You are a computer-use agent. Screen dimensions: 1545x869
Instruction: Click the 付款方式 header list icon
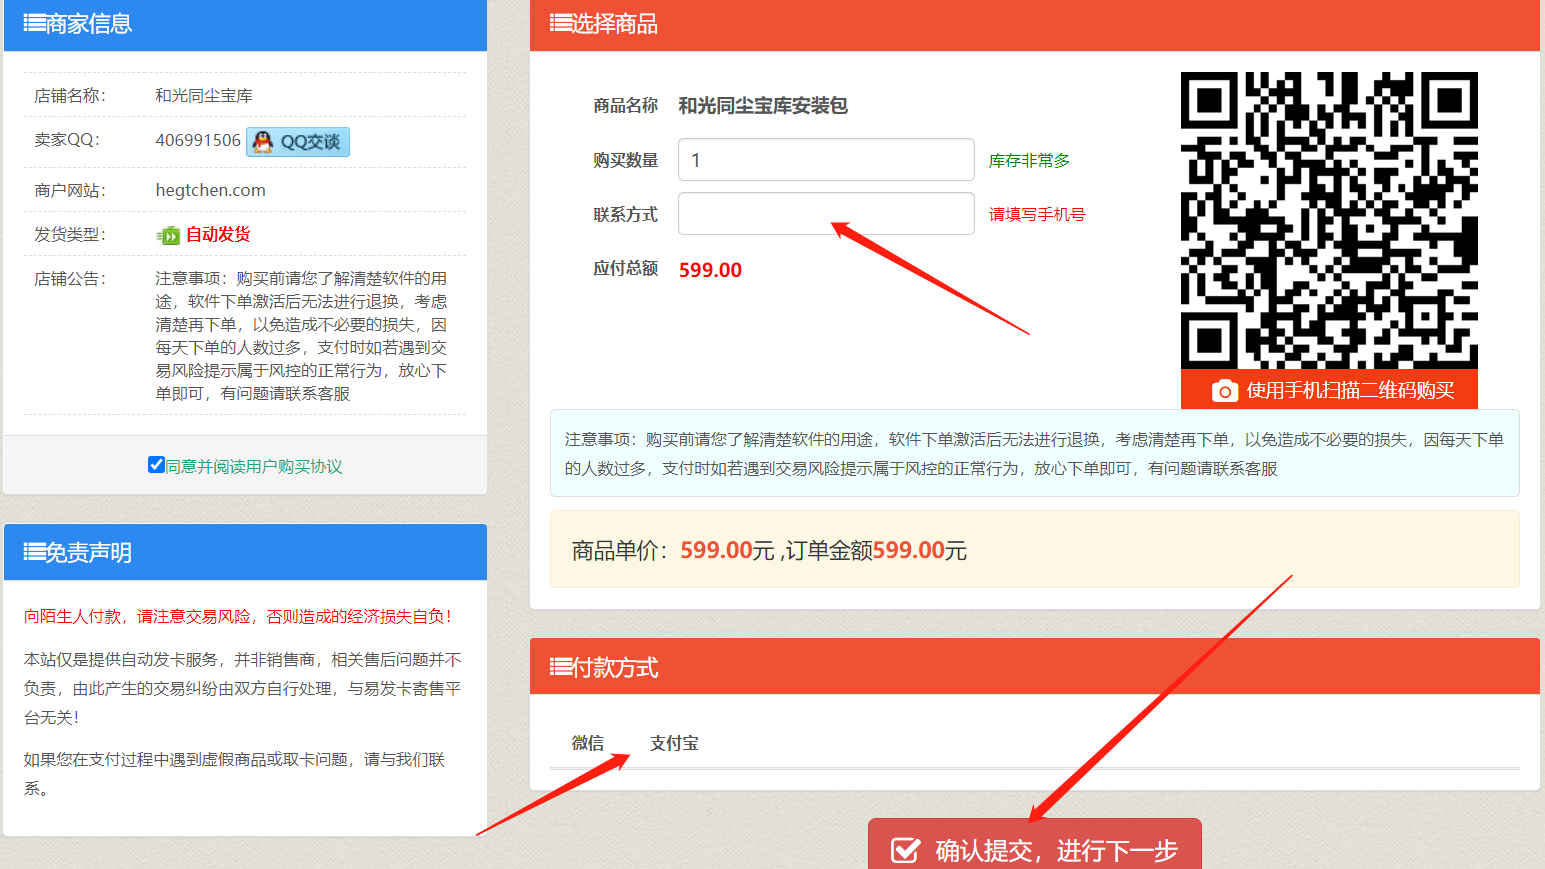point(558,666)
